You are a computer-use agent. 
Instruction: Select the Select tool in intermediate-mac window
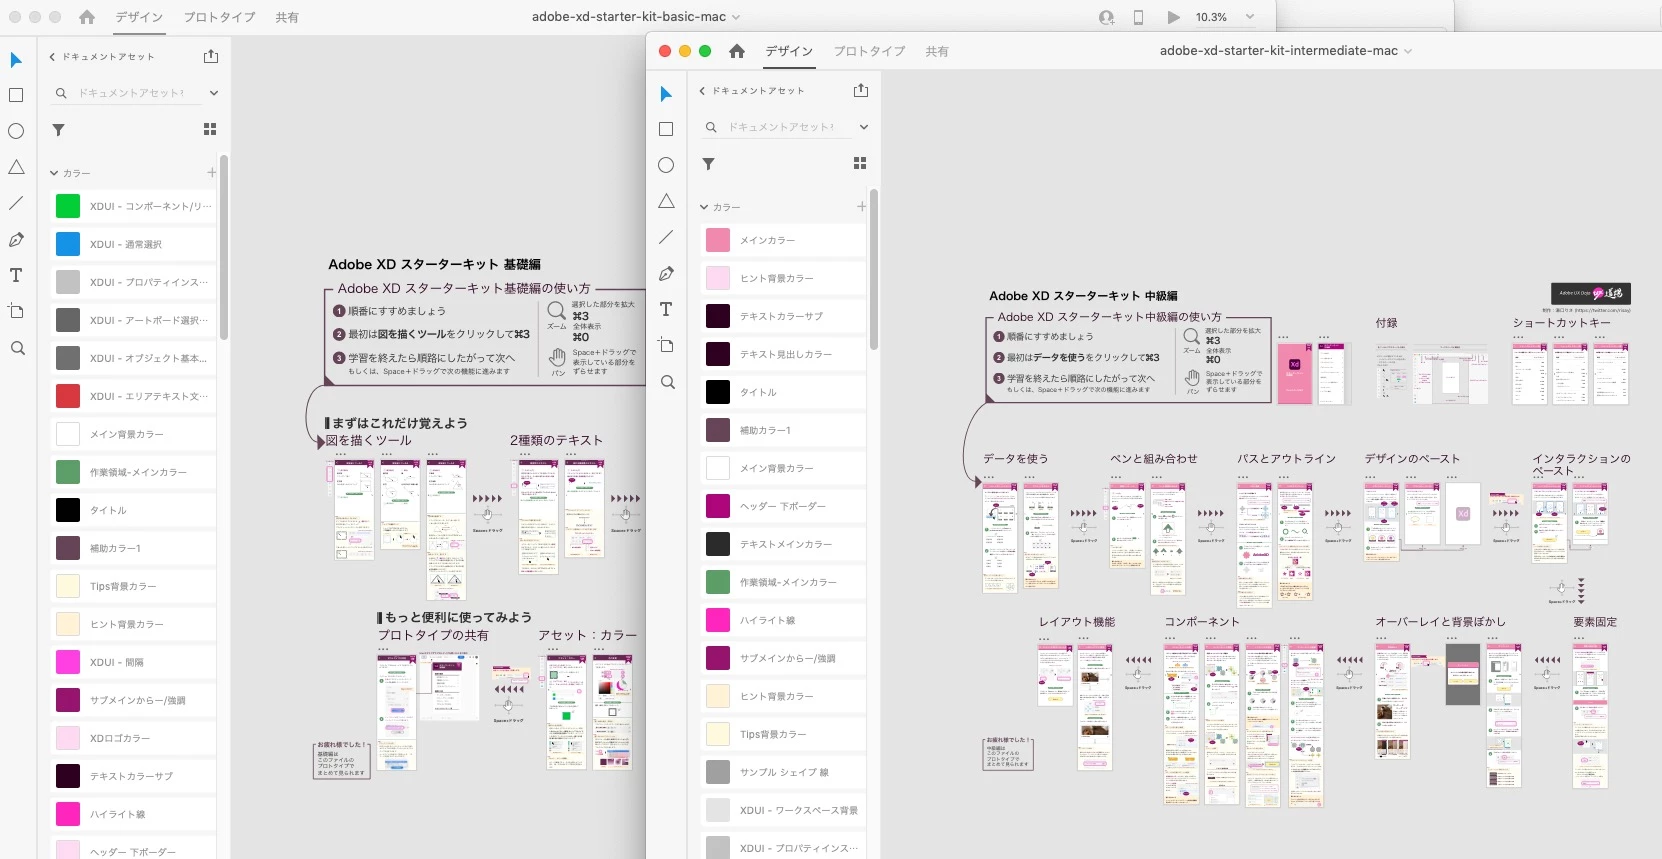pyautogui.click(x=666, y=94)
